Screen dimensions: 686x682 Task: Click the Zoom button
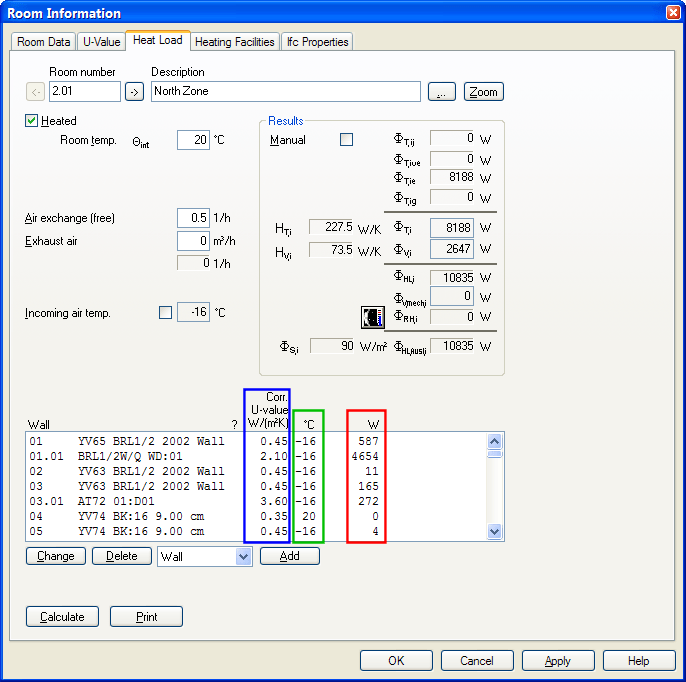(x=483, y=92)
